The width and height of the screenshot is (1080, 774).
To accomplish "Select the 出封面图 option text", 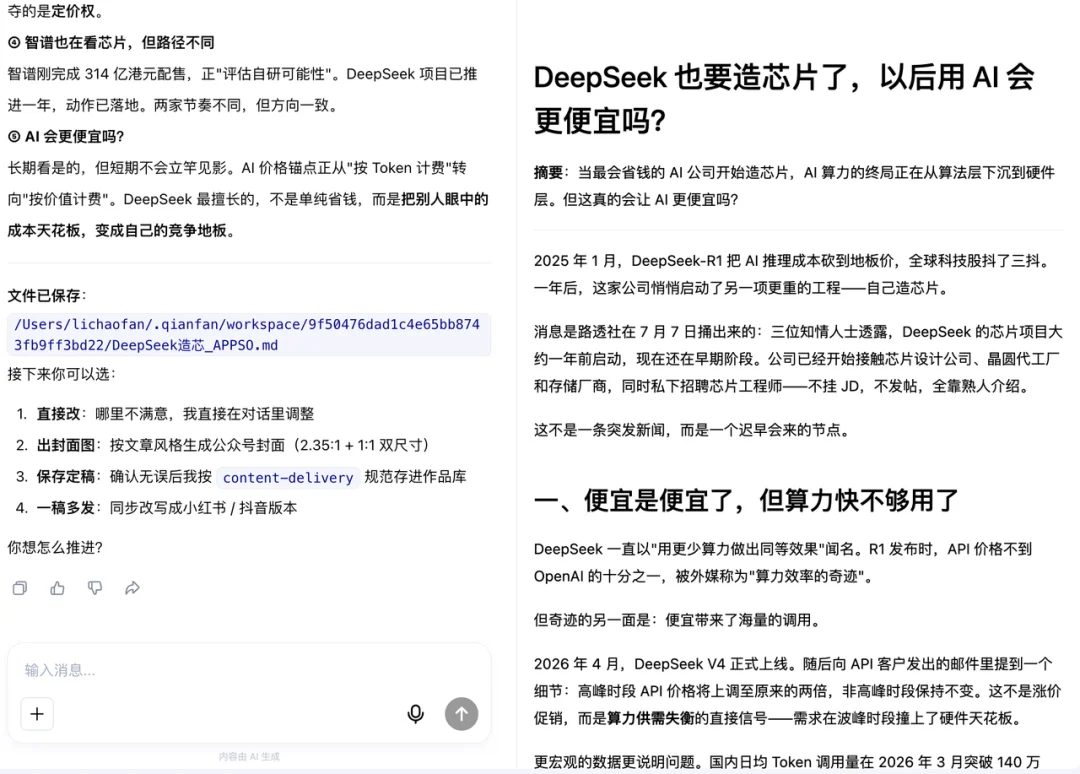I will tap(65, 446).
